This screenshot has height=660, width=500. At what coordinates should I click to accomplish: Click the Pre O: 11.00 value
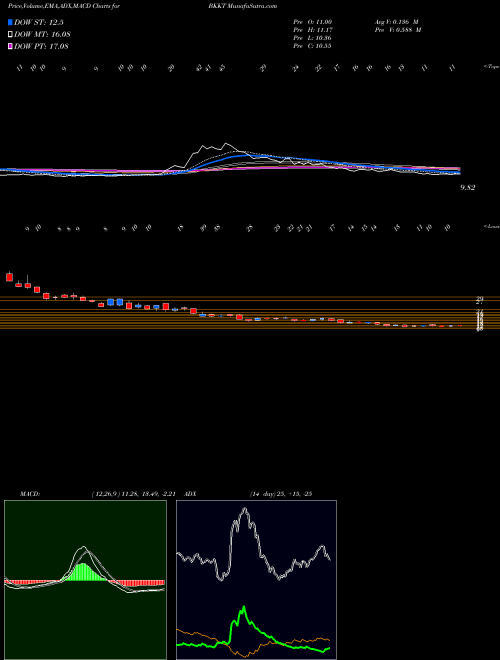tap(314, 22)
